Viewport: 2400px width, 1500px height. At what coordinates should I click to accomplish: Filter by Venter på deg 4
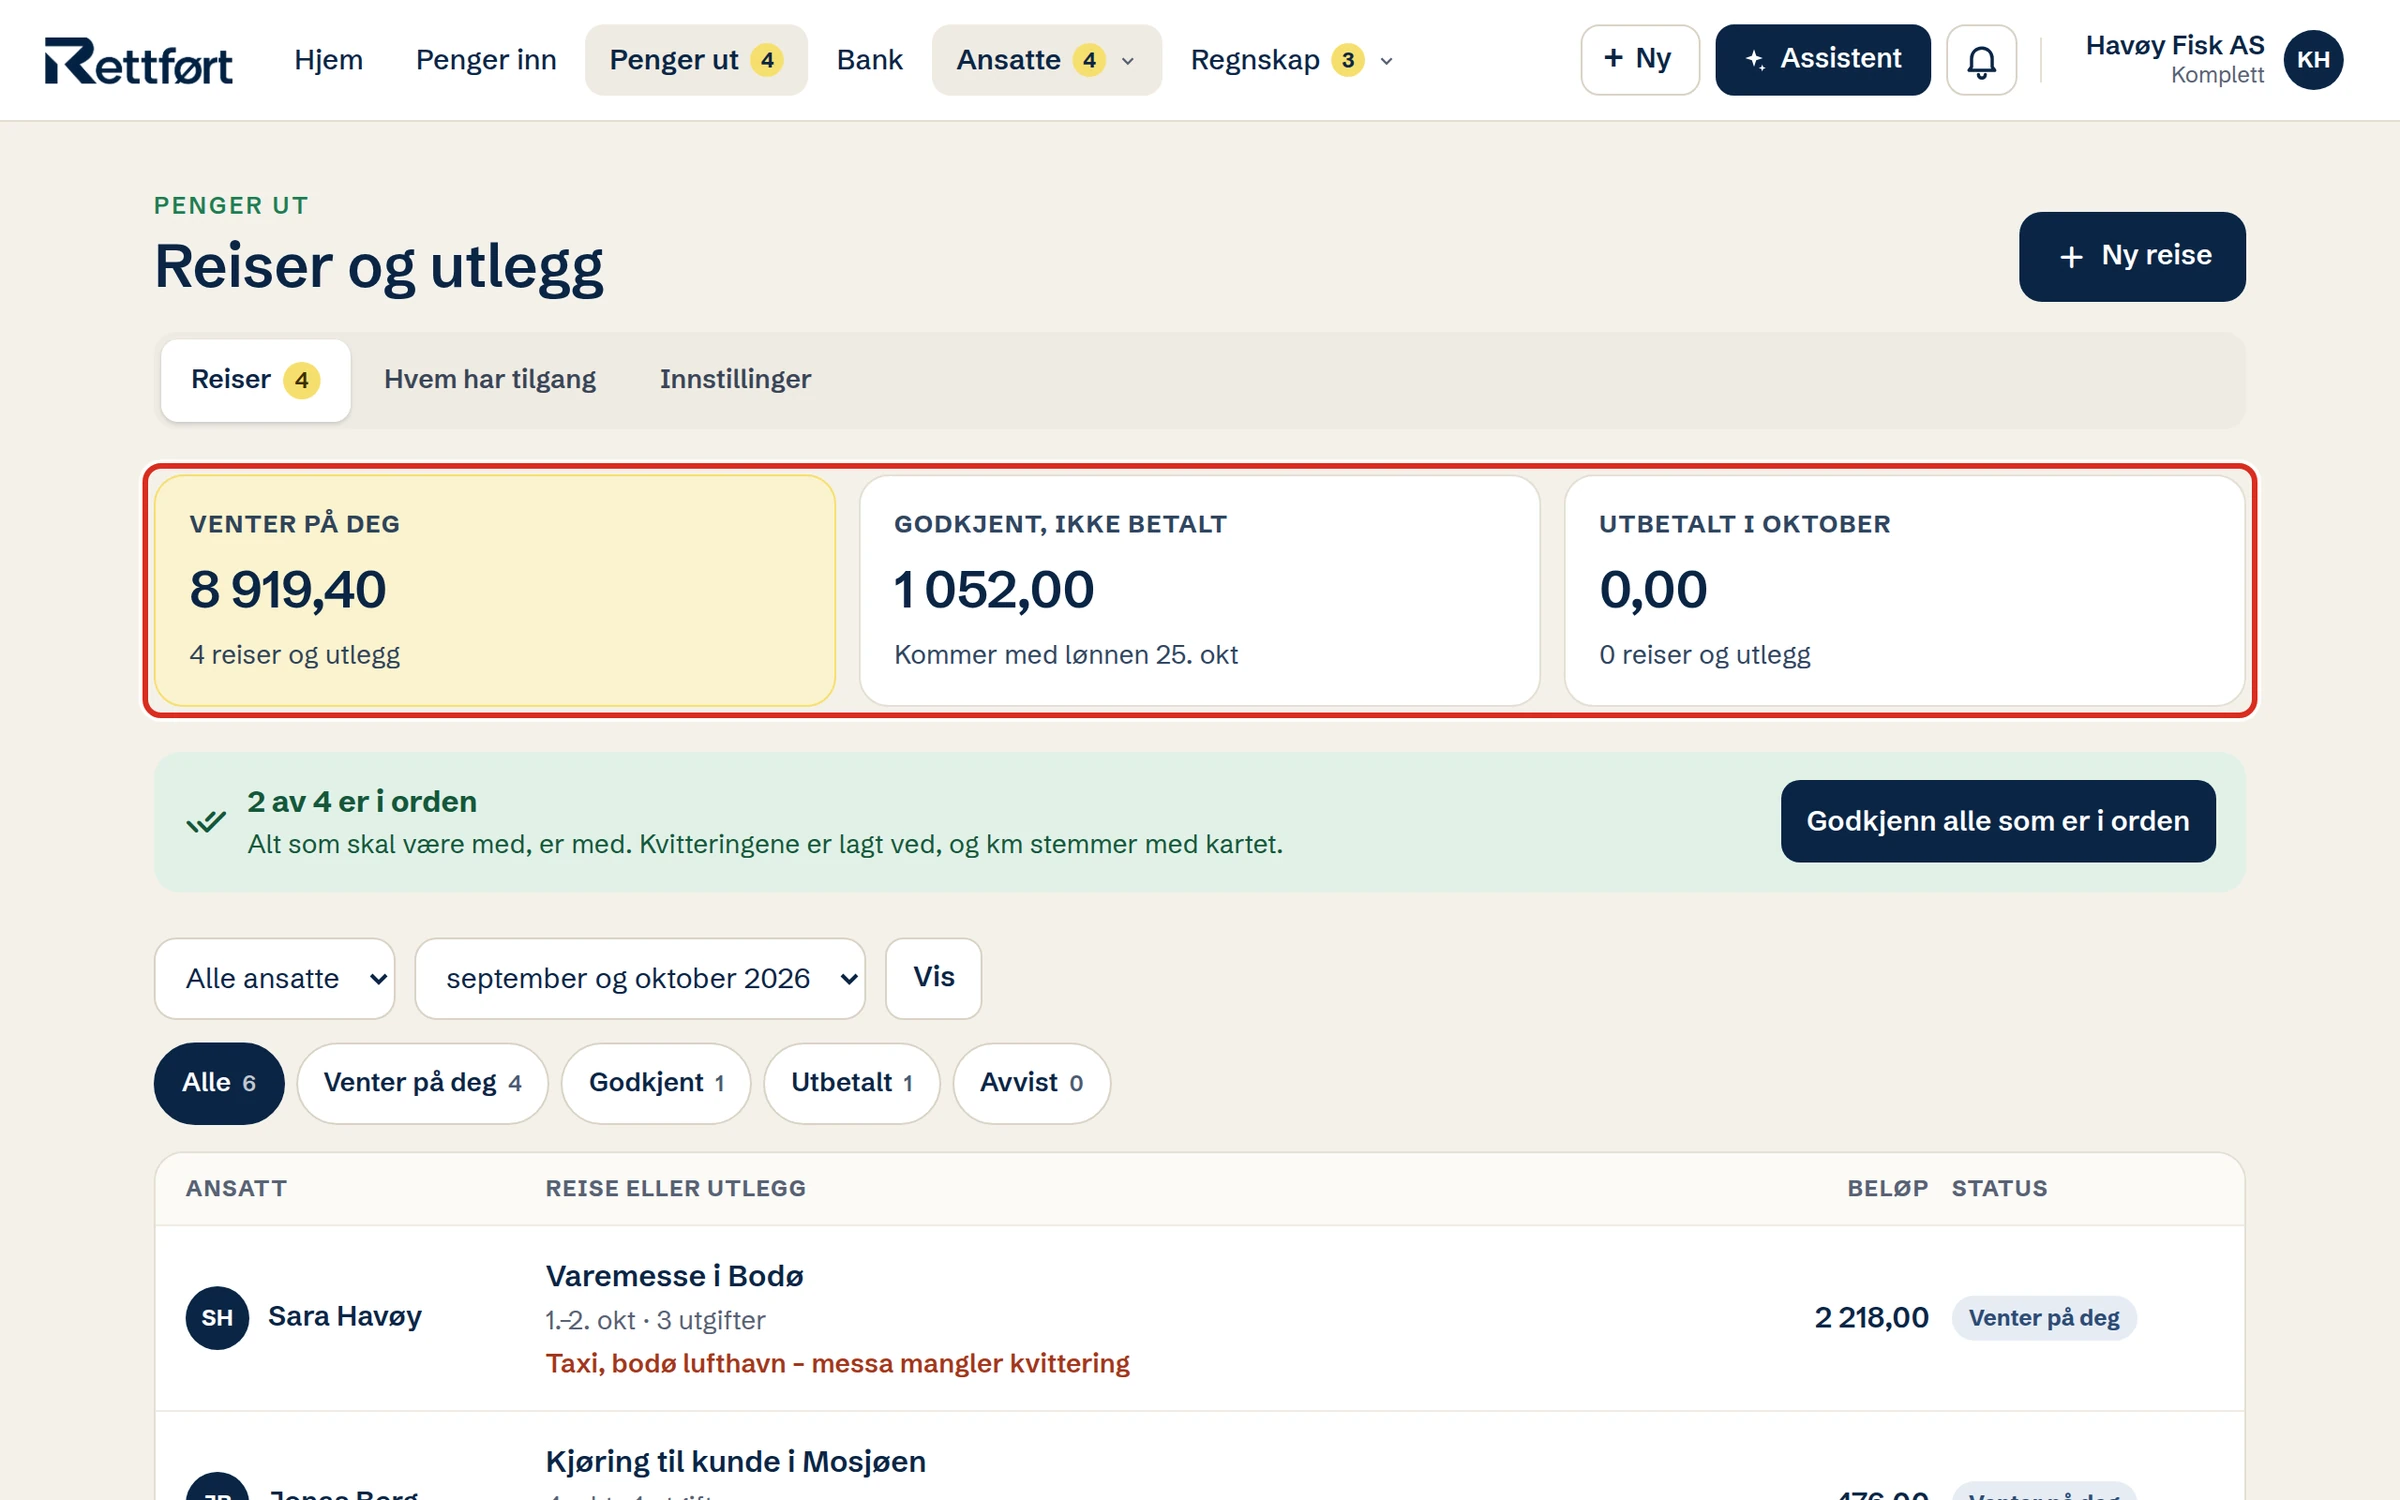422,1083
